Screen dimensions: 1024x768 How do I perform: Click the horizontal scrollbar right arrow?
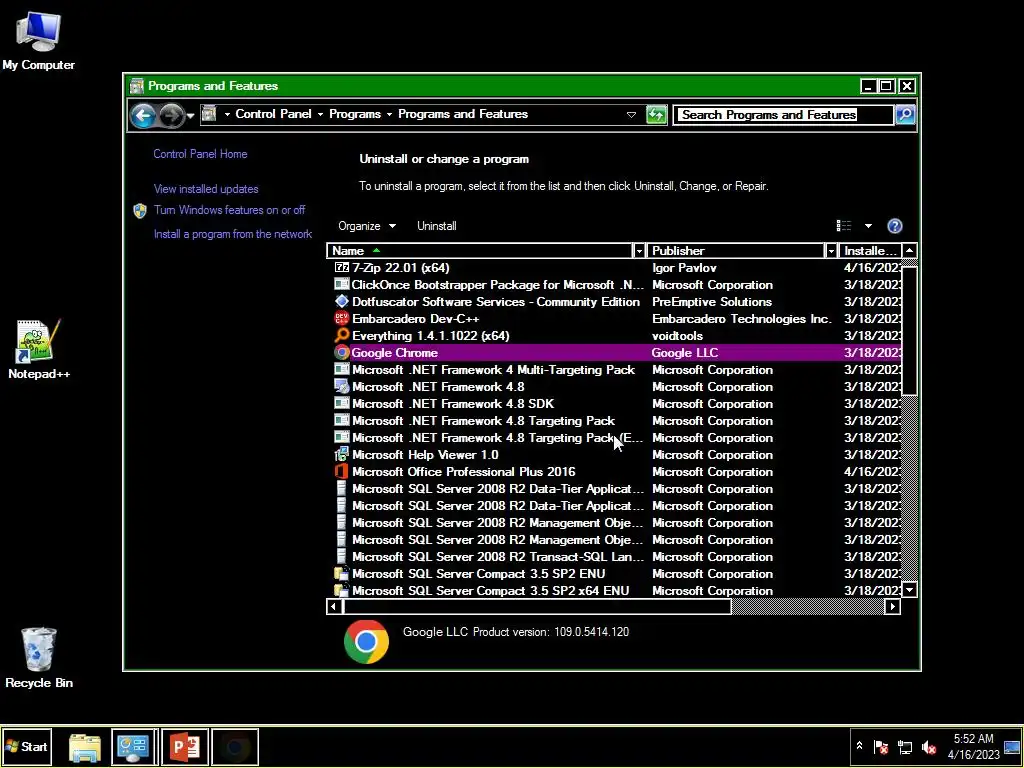pyautogui.click(x=893, y=607)
